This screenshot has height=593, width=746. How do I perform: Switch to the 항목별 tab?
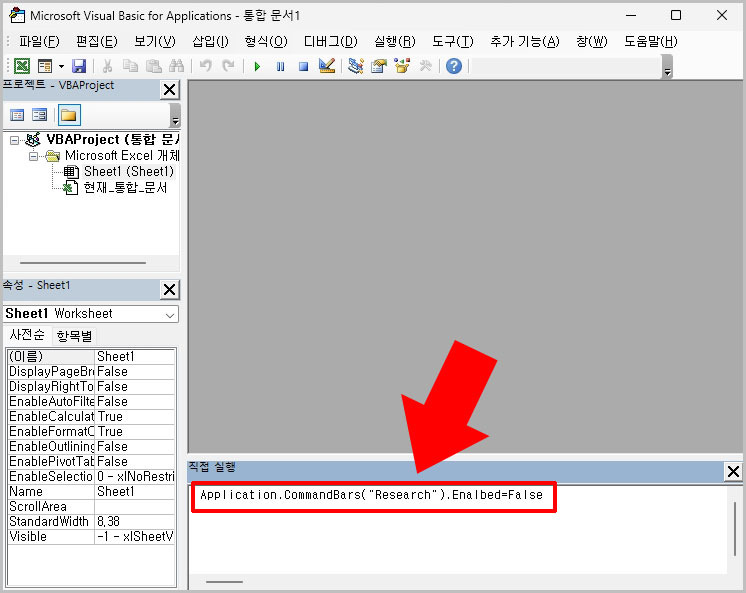[x=74, y=336]
